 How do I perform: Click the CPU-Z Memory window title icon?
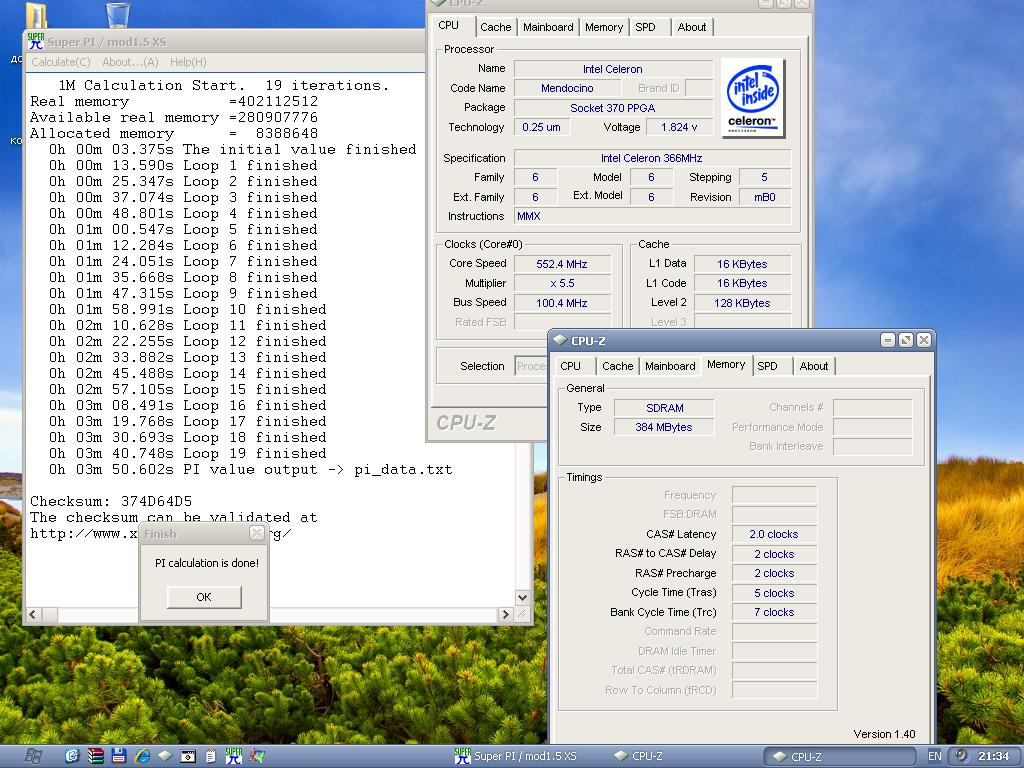(x=560, y=340)
